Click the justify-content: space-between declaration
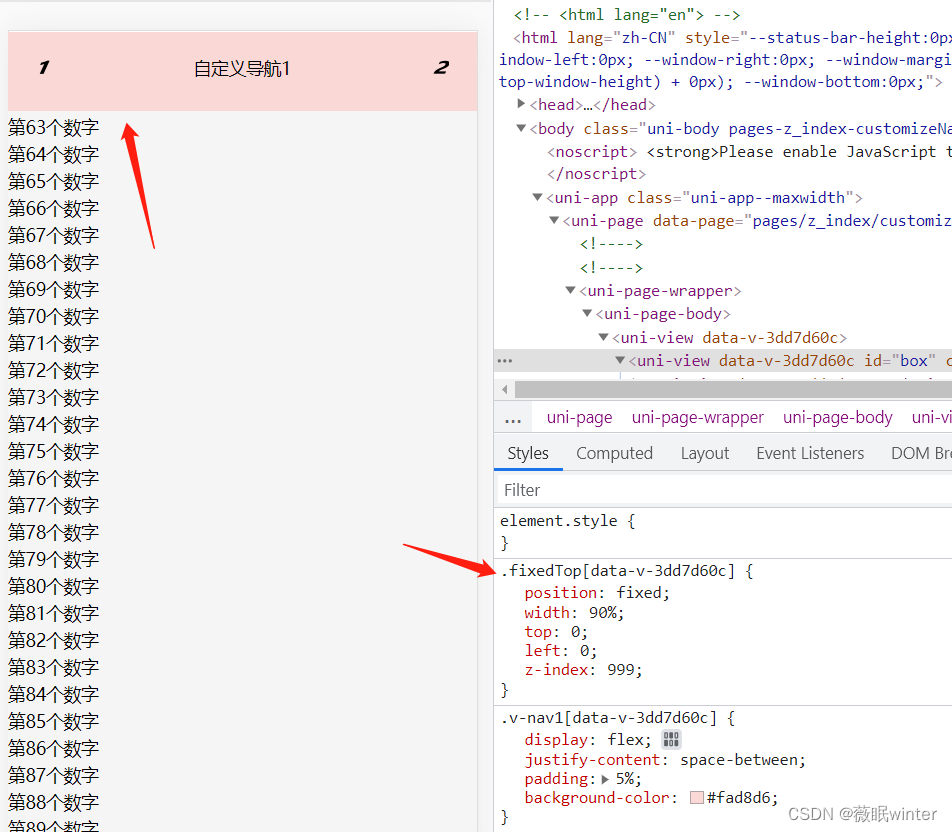The height and width of the screenshot is (832, 952). [x=665, y=759]
